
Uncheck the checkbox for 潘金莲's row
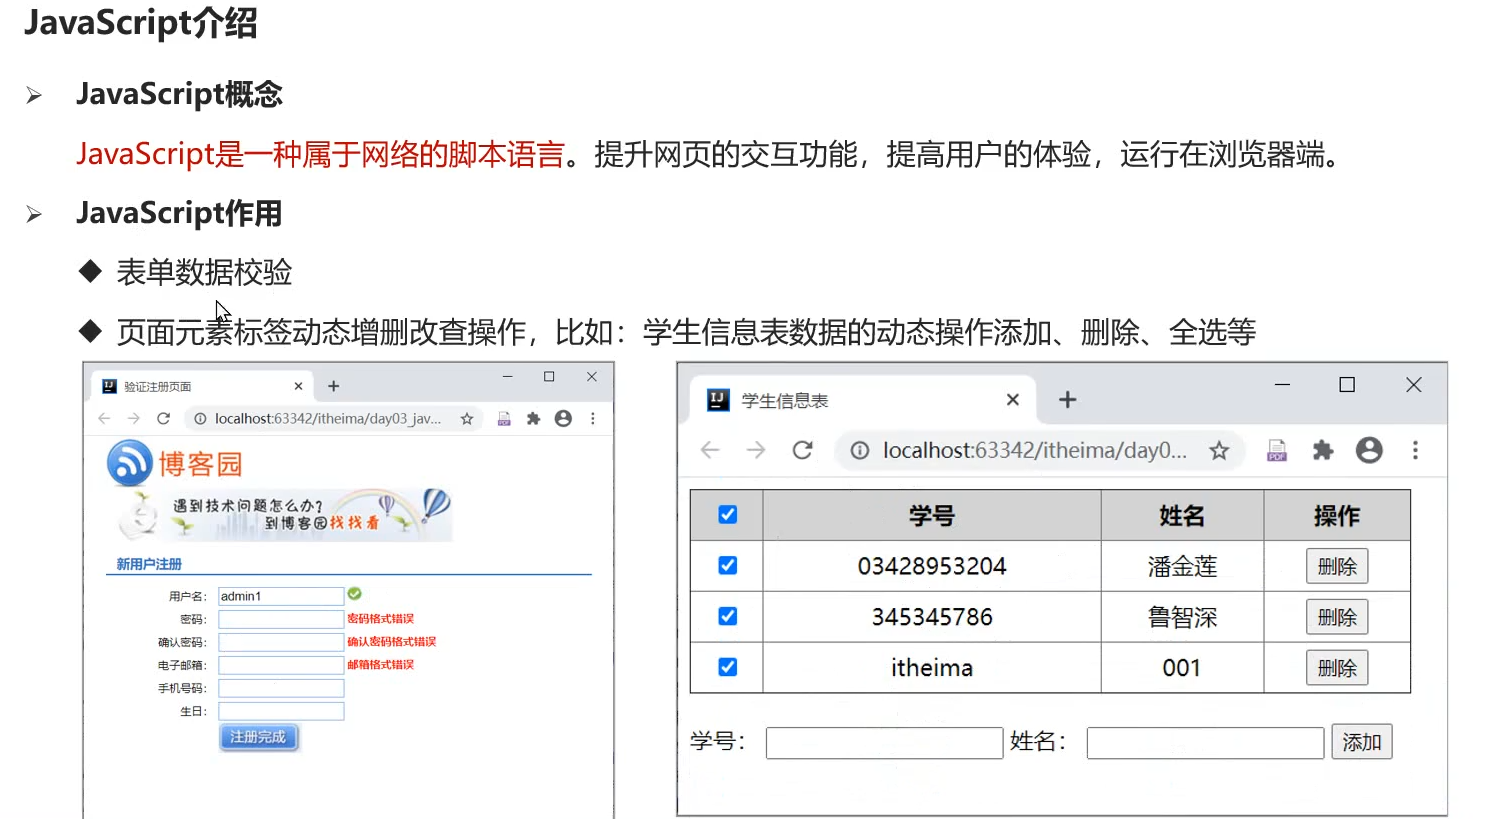pyautogui.click(x=727, y=565)
